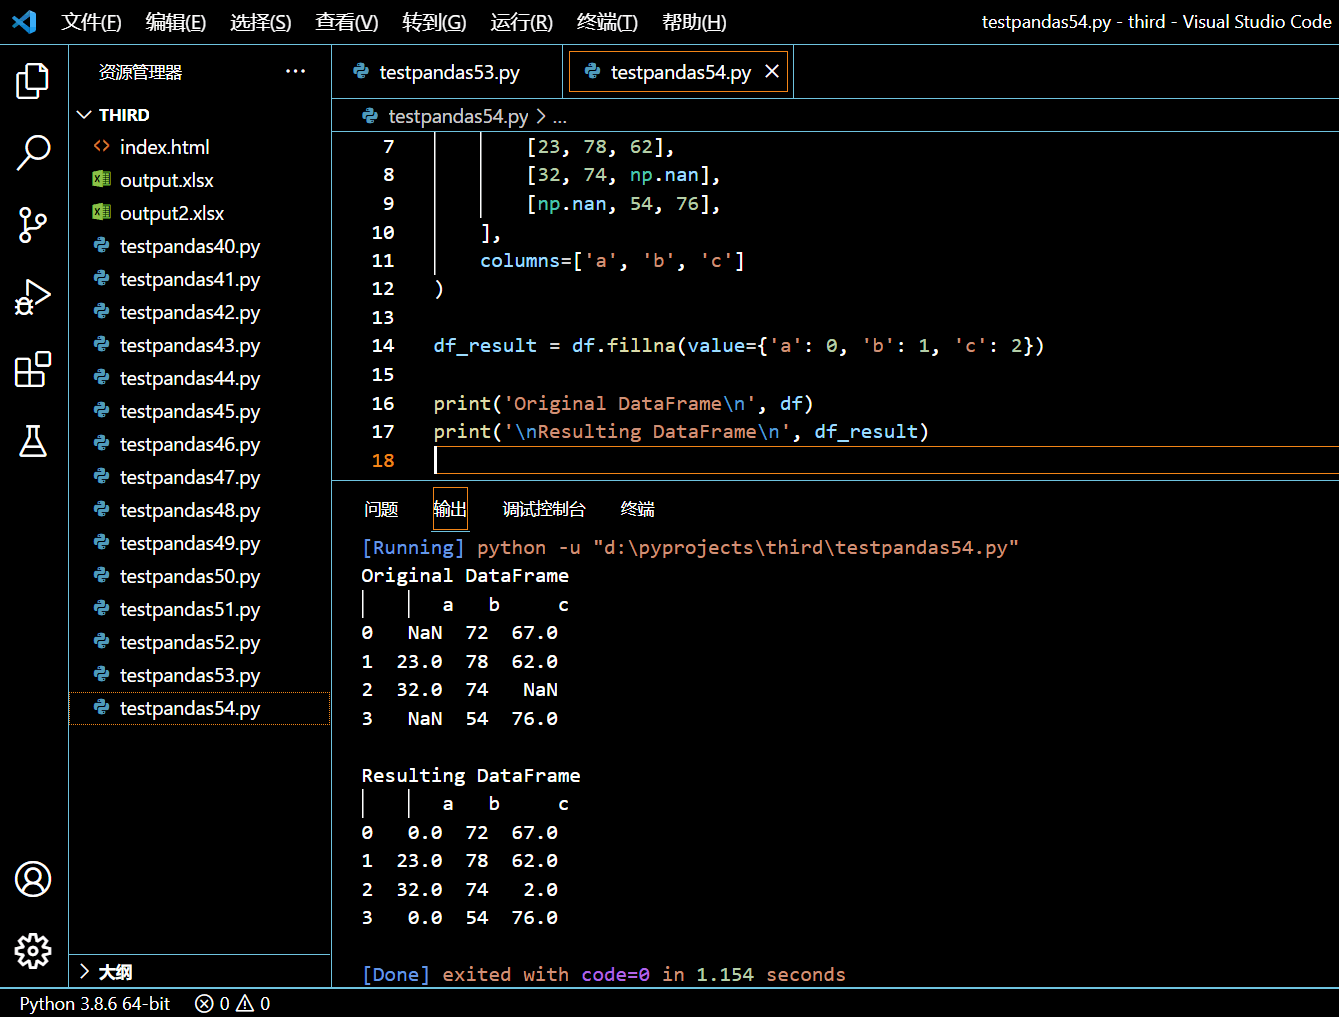
Task: Open the Run and Debug view
Action: (33, 297)
